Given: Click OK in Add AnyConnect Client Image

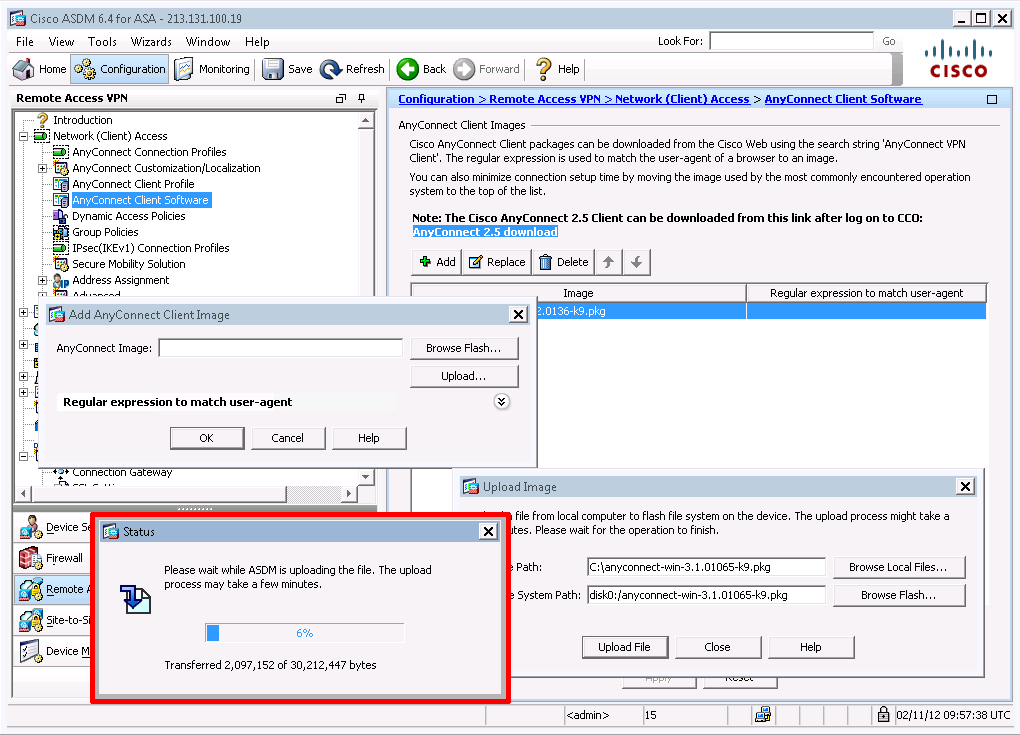Looking at the screenshot, I should pyautogui.click(x=207, y=438).
